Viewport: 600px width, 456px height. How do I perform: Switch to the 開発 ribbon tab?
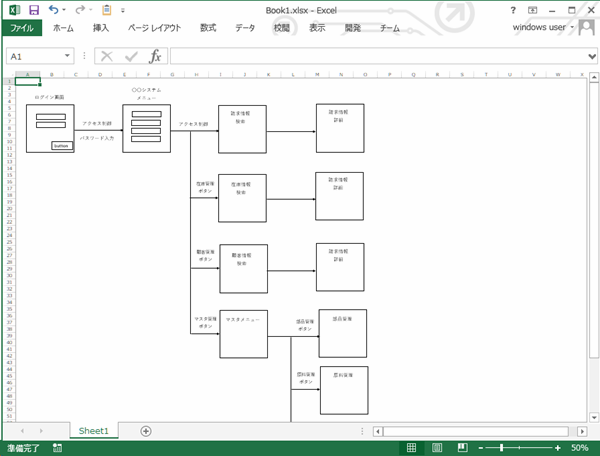coord(352,28)
